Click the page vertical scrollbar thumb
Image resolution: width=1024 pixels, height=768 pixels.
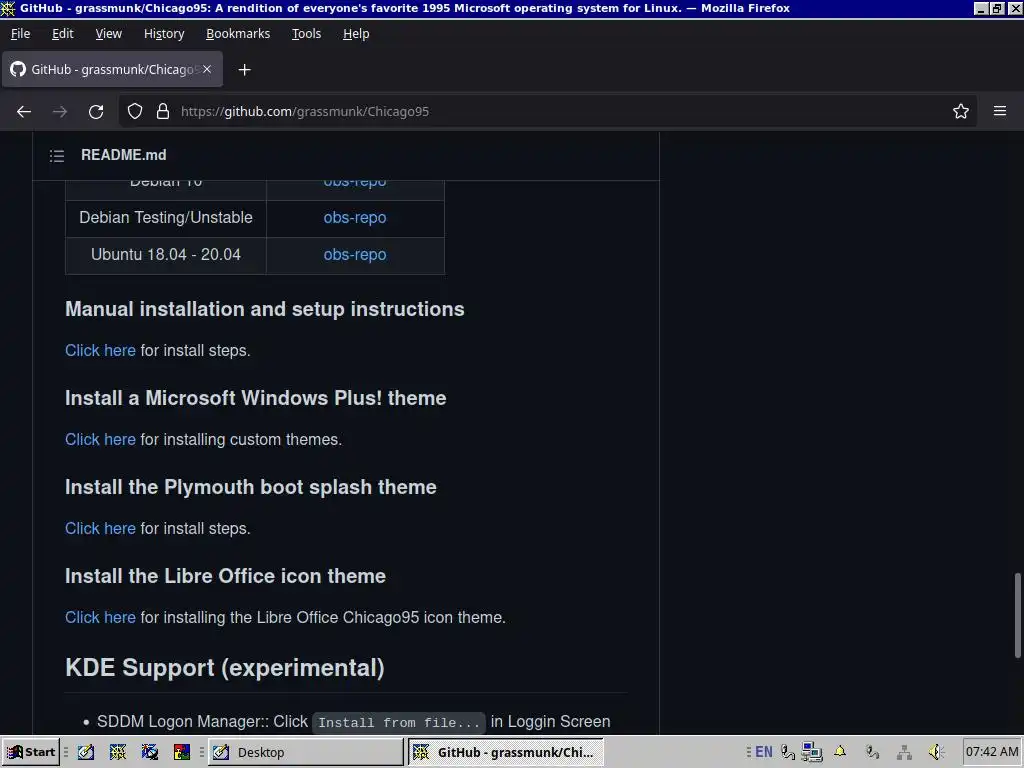pos(1017,615)
